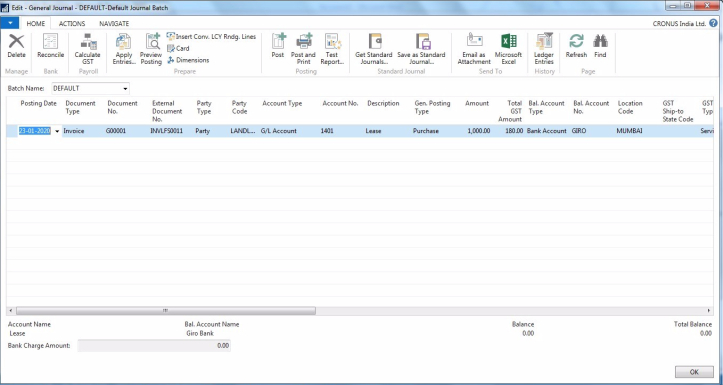Image resolution: width=723 pixels, height=385 pixels.
Task: Open the Posting Date dropdown arrow
Action: (57, 131)
